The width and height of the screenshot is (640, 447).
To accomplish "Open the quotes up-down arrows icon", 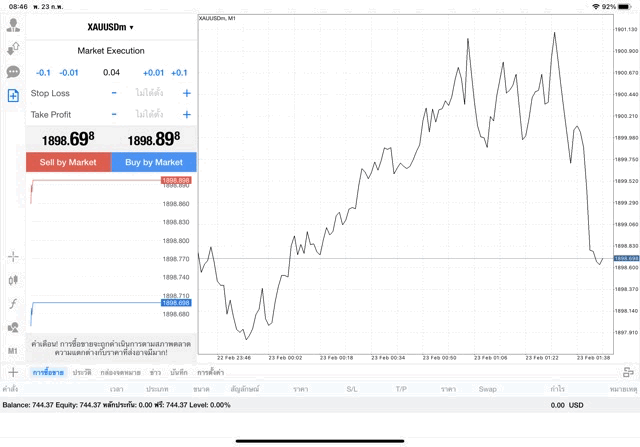I will [13, 48].
